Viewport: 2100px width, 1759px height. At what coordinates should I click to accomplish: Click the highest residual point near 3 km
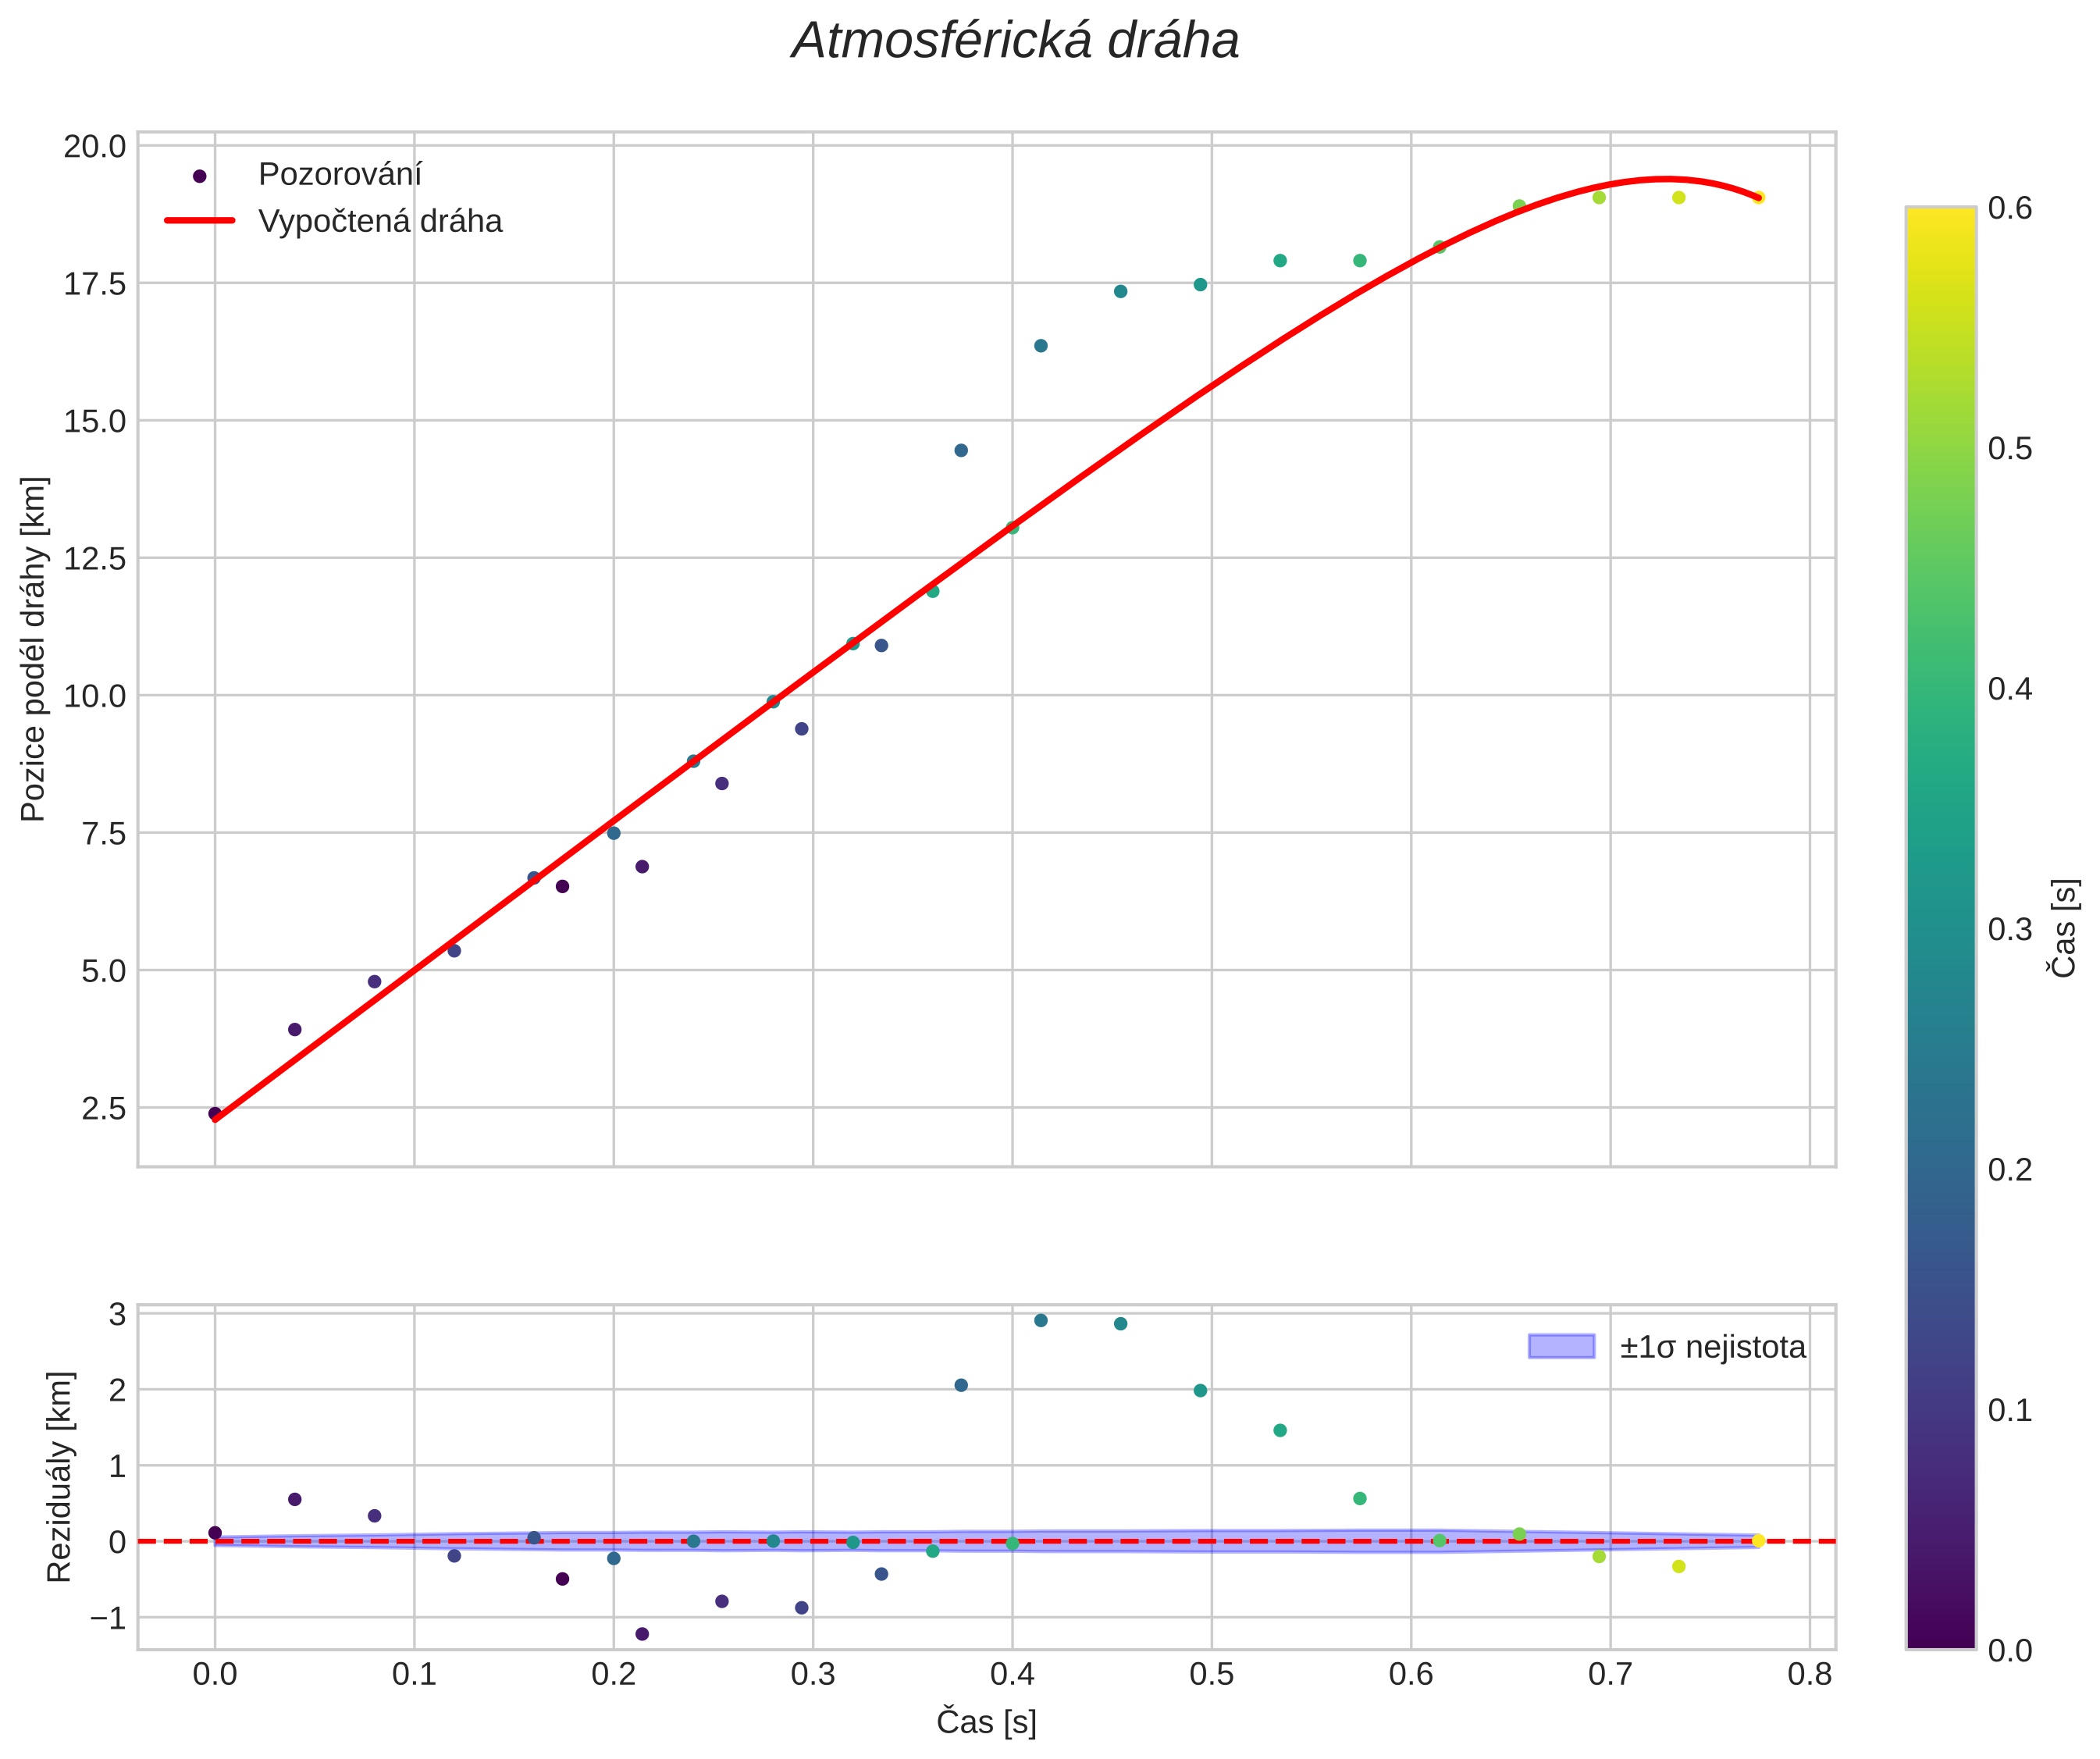pyautogui.click(x=1040, y=1320)
